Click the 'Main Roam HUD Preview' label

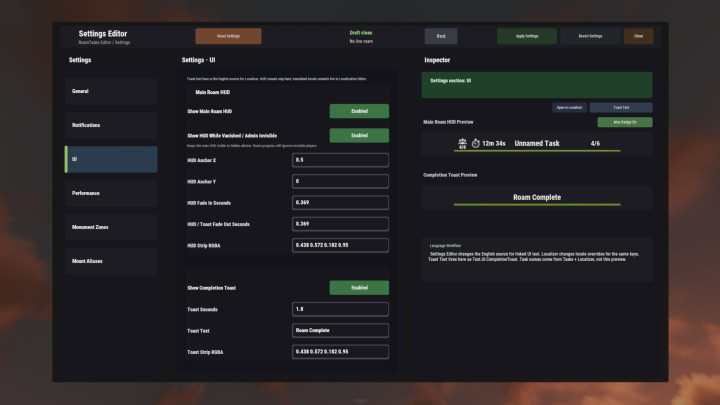point(448,122)
